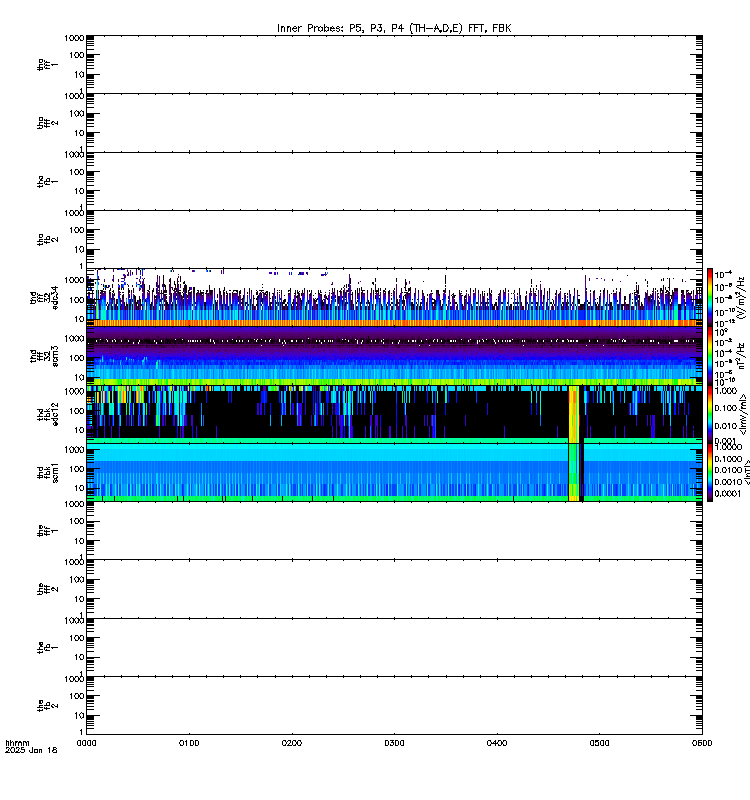The image size is (750, 800).
Task: Click the yellow-green band at the bottom of the scm3 panel
Action: 394,382
